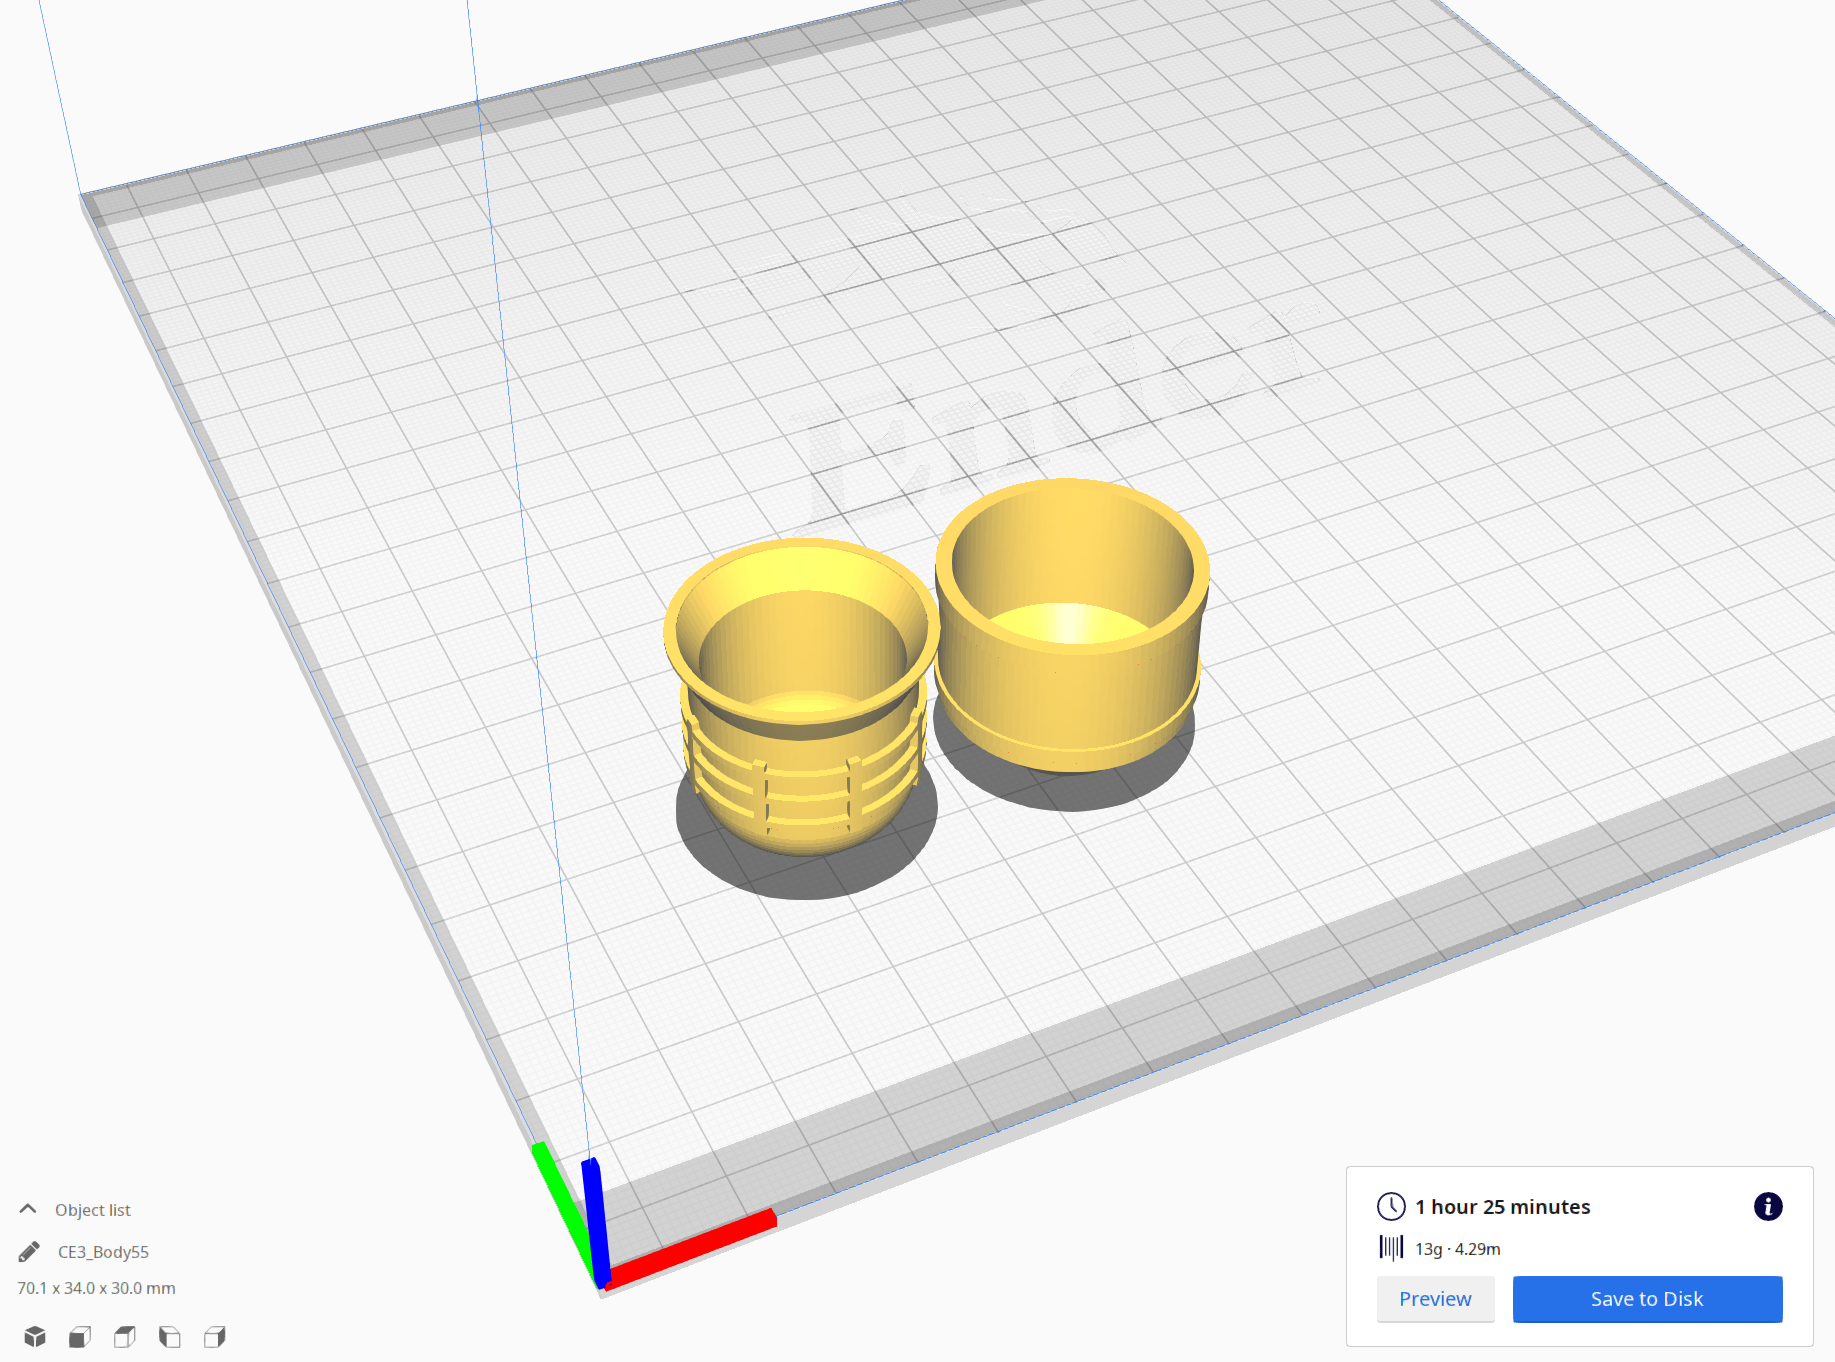Screen dimensions: 1835x1362
Task: Click the 70.1 x 34.0 x 30.0 mm dimensions
Action: click(96, 1288)
